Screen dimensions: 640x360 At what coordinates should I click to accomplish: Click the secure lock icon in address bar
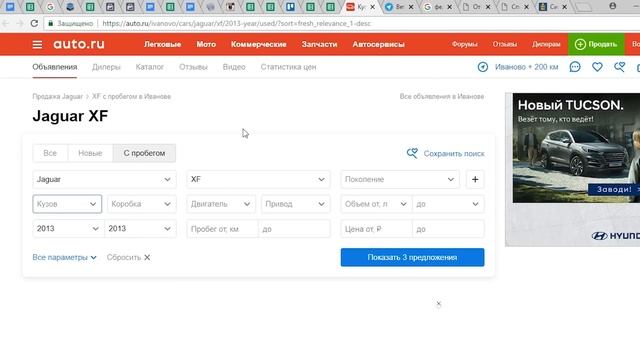coord(51,24)
